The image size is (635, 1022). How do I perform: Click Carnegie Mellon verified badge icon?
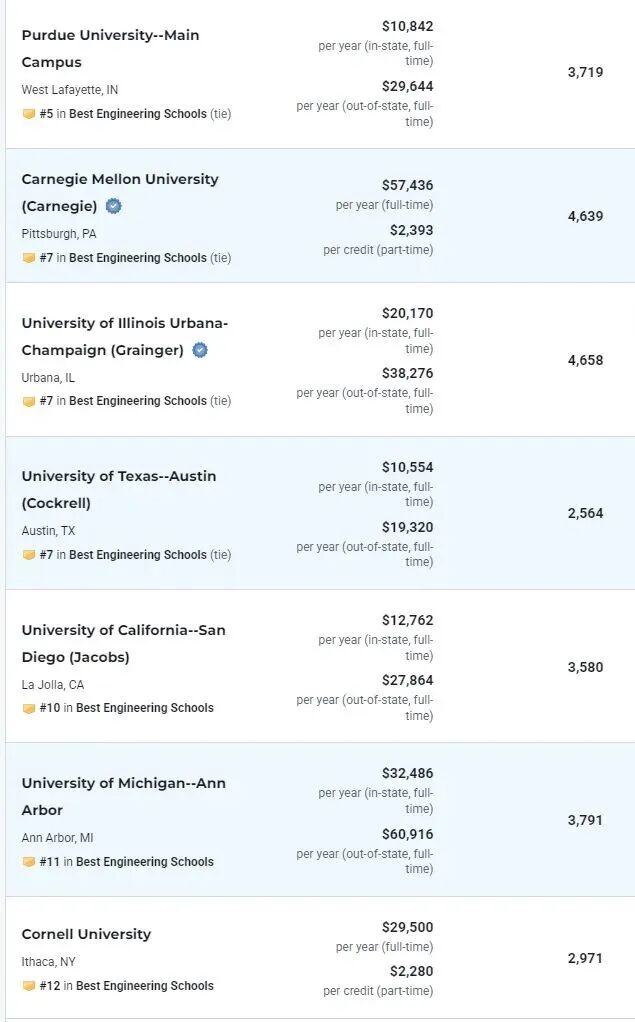113,206
